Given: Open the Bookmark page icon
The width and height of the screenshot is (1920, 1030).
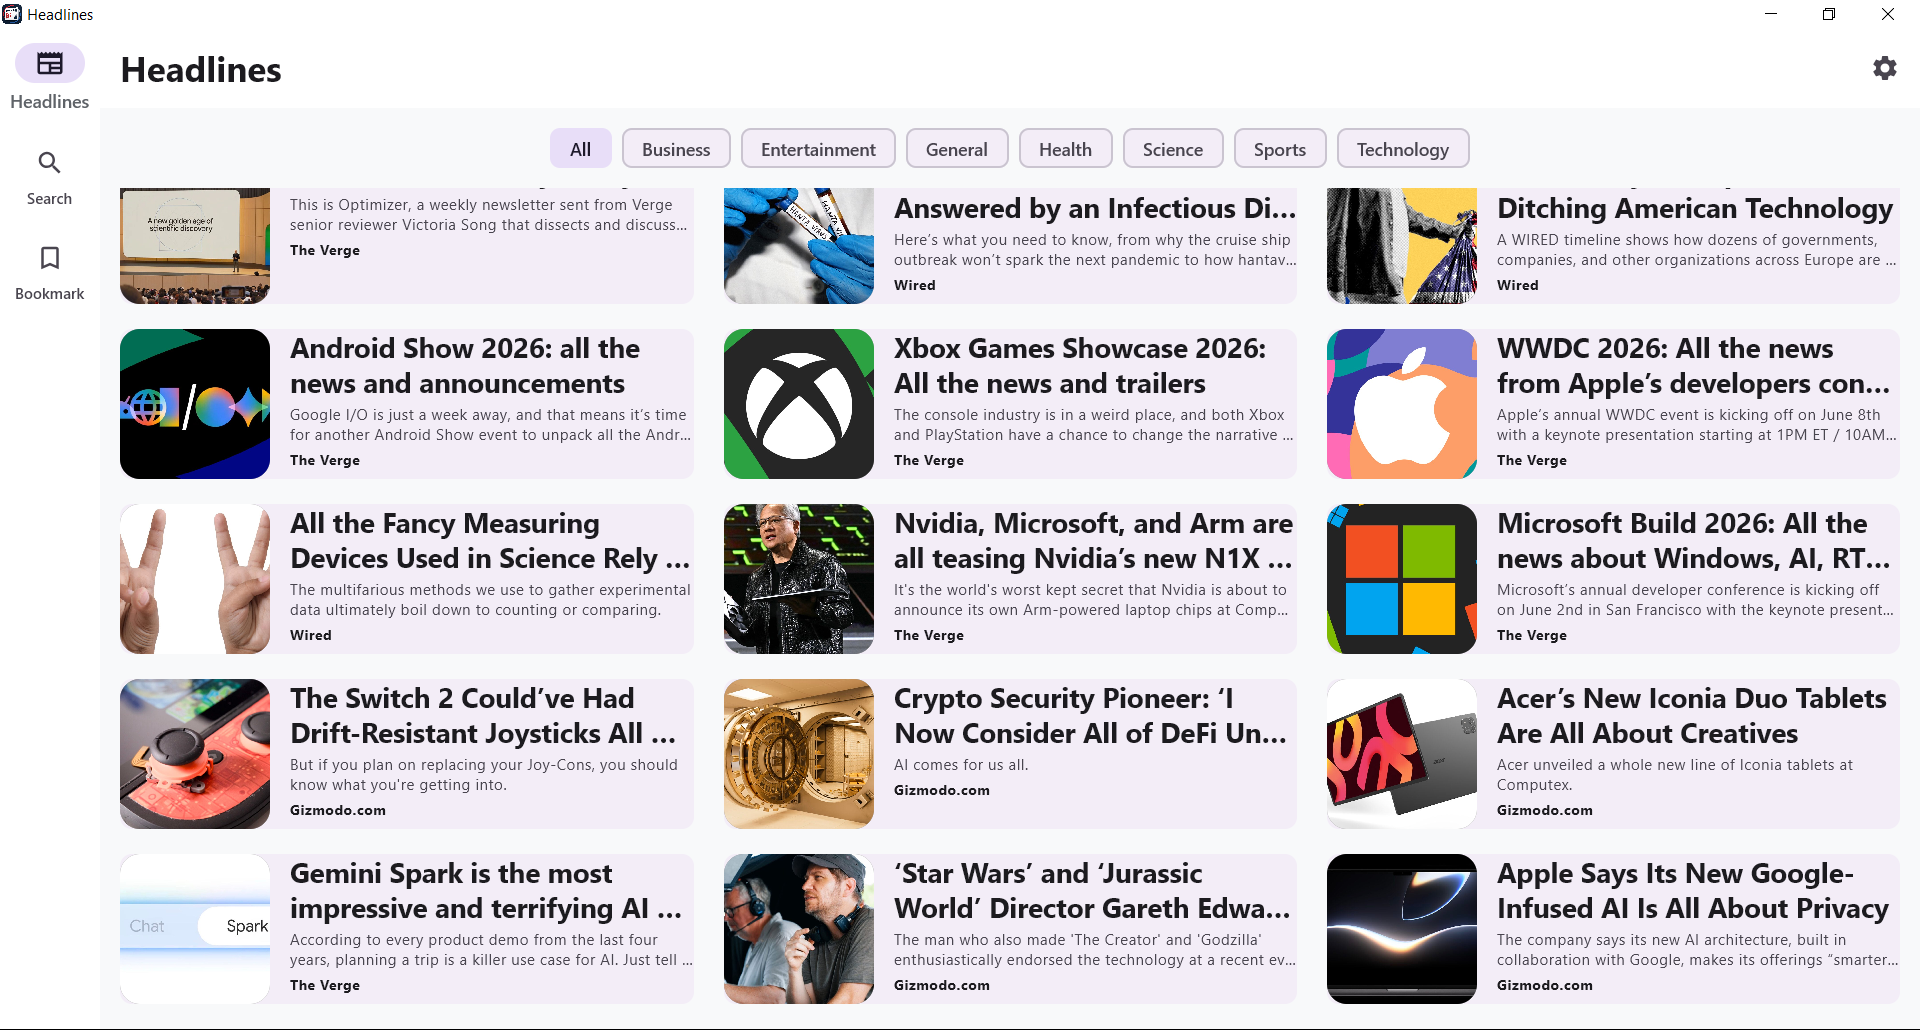Looking at the screenshot, I should (x=49, y=258).
